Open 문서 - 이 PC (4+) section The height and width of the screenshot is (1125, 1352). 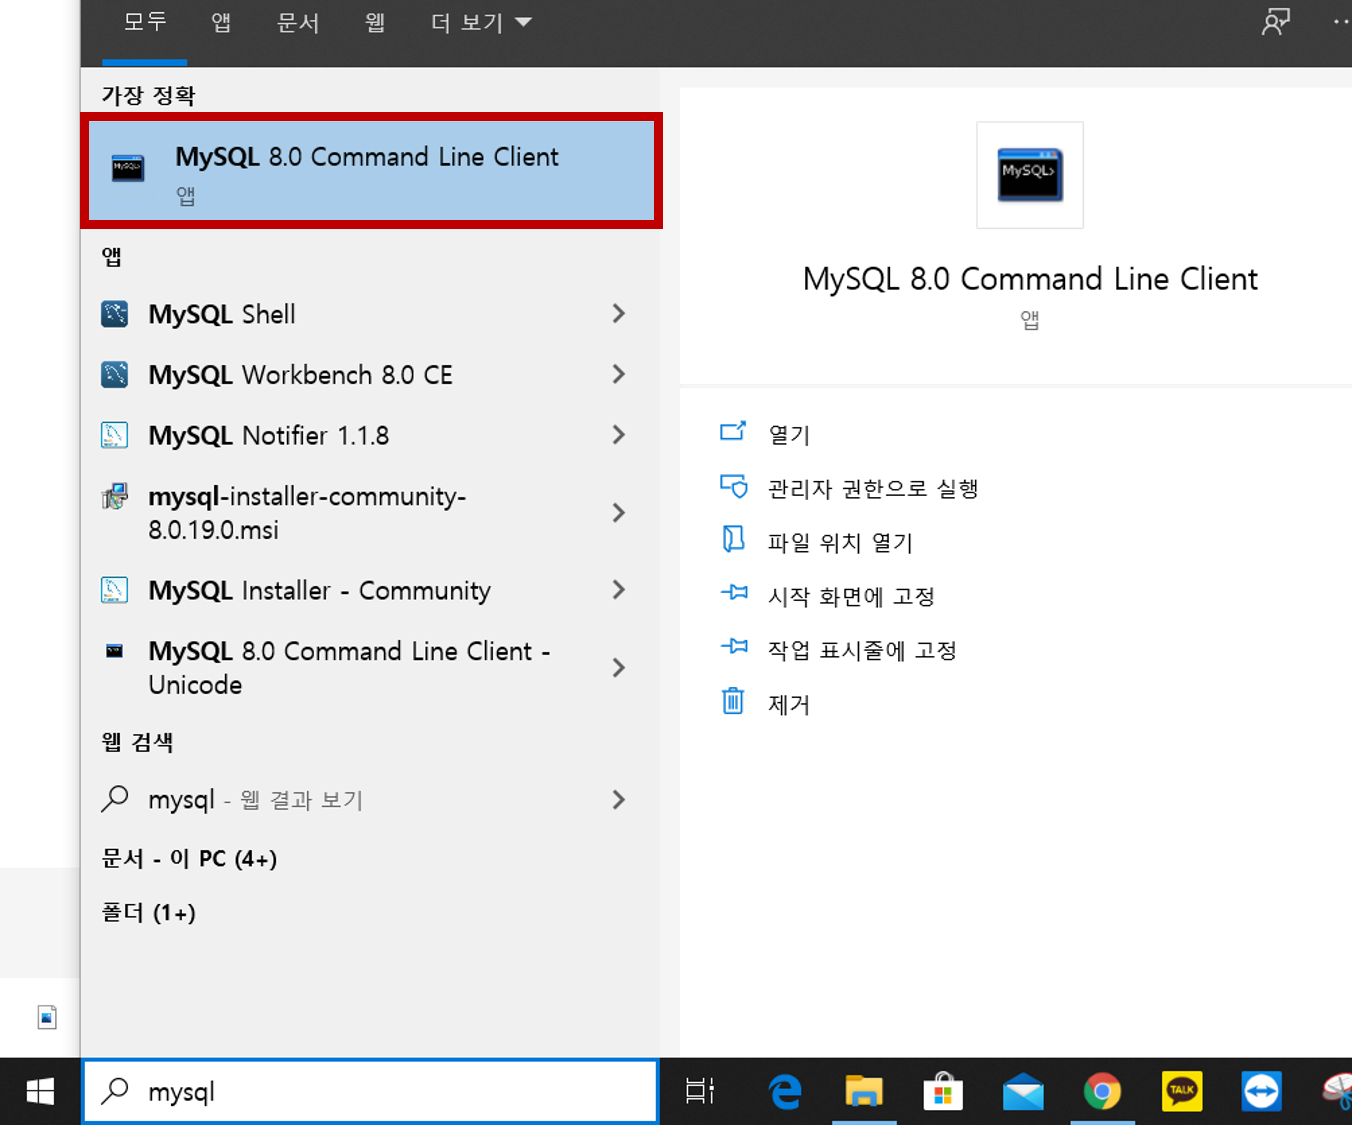click(x=189, y=859)
